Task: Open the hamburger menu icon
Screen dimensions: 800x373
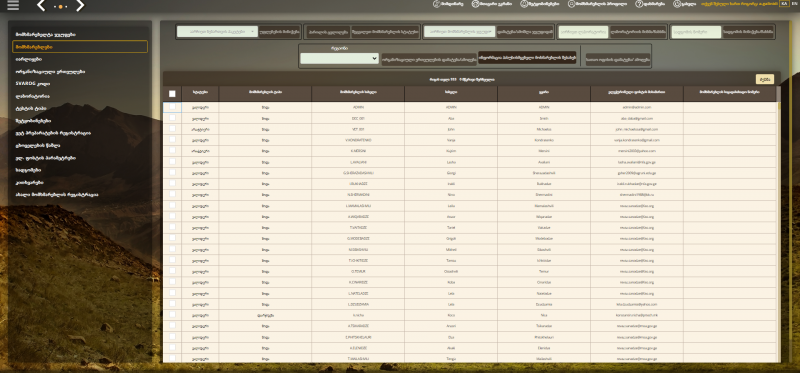Action: 13,5
